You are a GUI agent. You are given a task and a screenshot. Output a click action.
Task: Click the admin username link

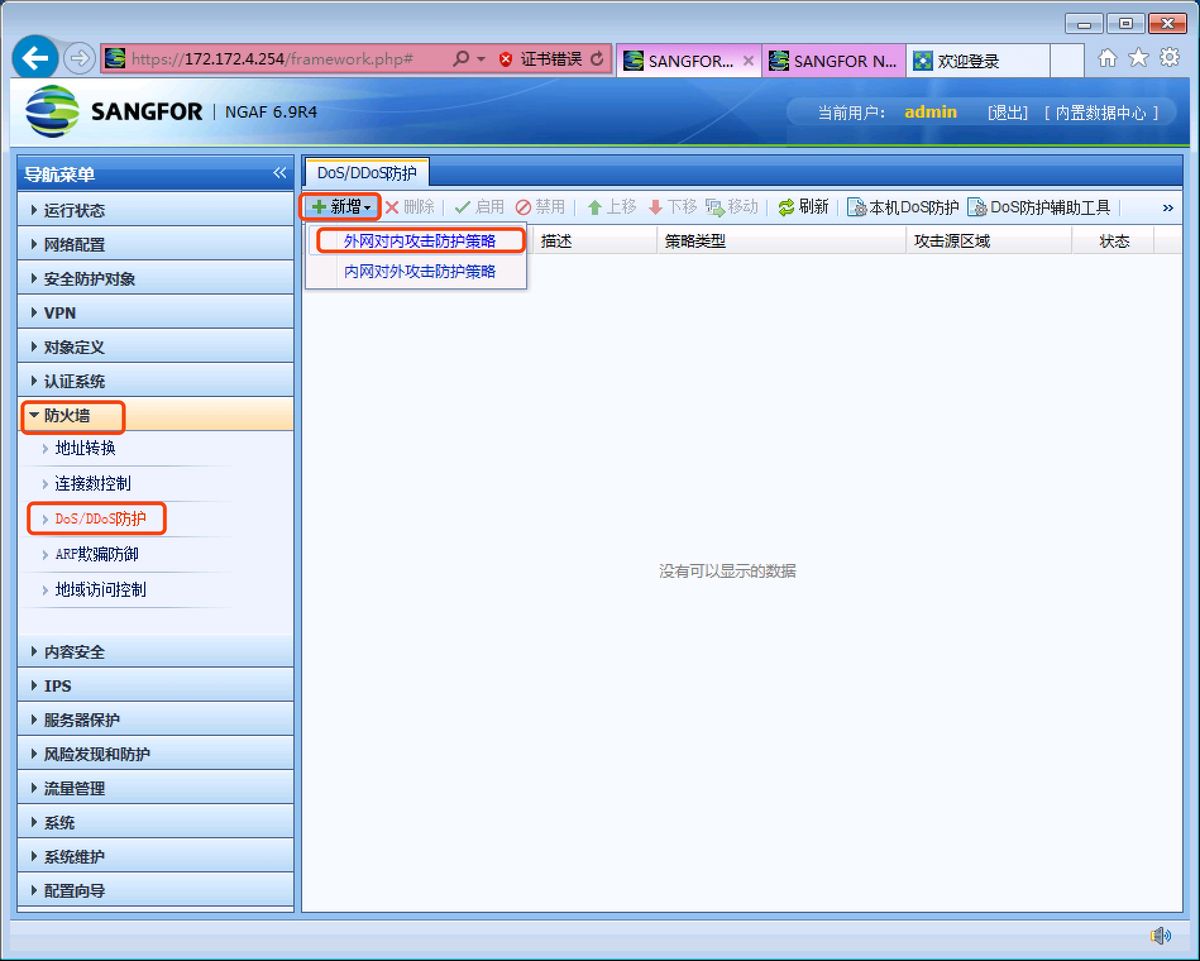(x=930, y=112)
